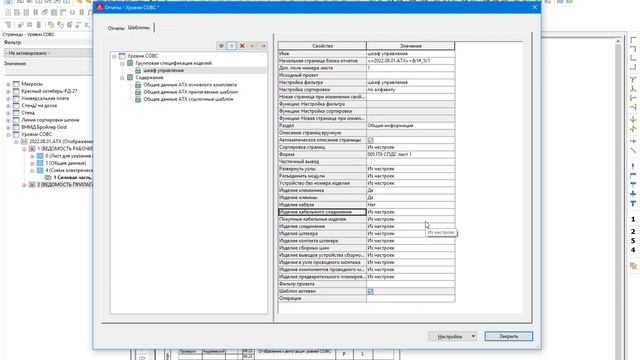Viewport: 640px width, 360px height.
Task: Click the highlighted New template icon in the dialog toolbar
Action: coord(232,46)
